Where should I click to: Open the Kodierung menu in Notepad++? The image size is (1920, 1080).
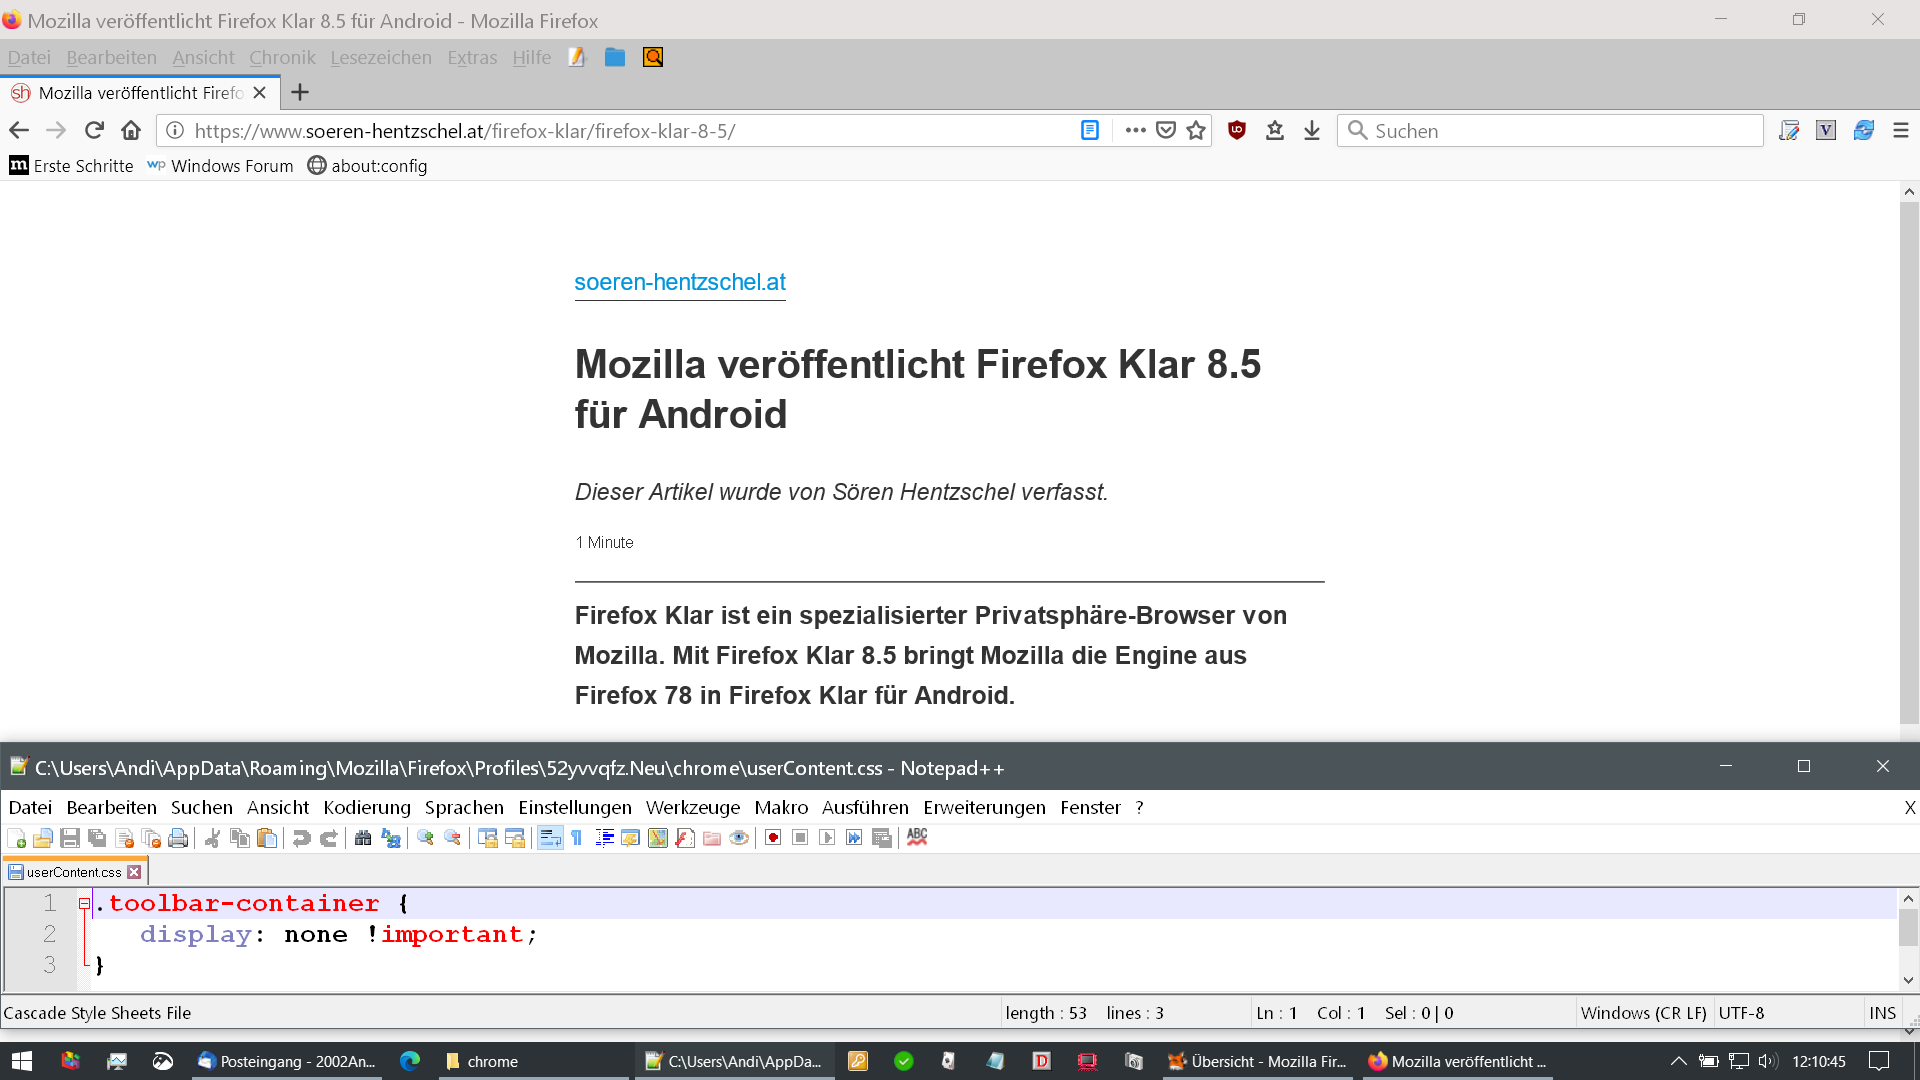click(x=367, y=807)
